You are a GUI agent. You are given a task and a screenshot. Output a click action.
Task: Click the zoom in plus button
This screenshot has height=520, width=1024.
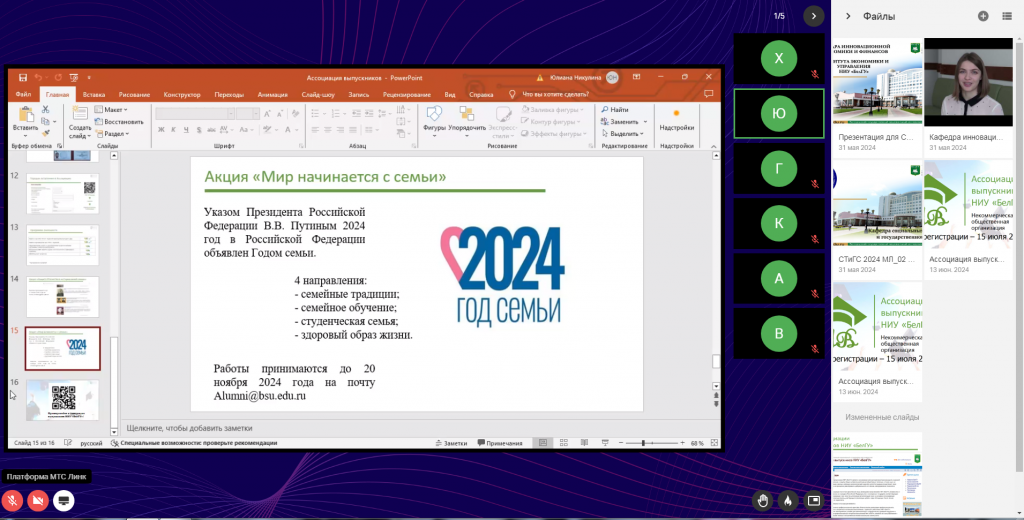682,443
